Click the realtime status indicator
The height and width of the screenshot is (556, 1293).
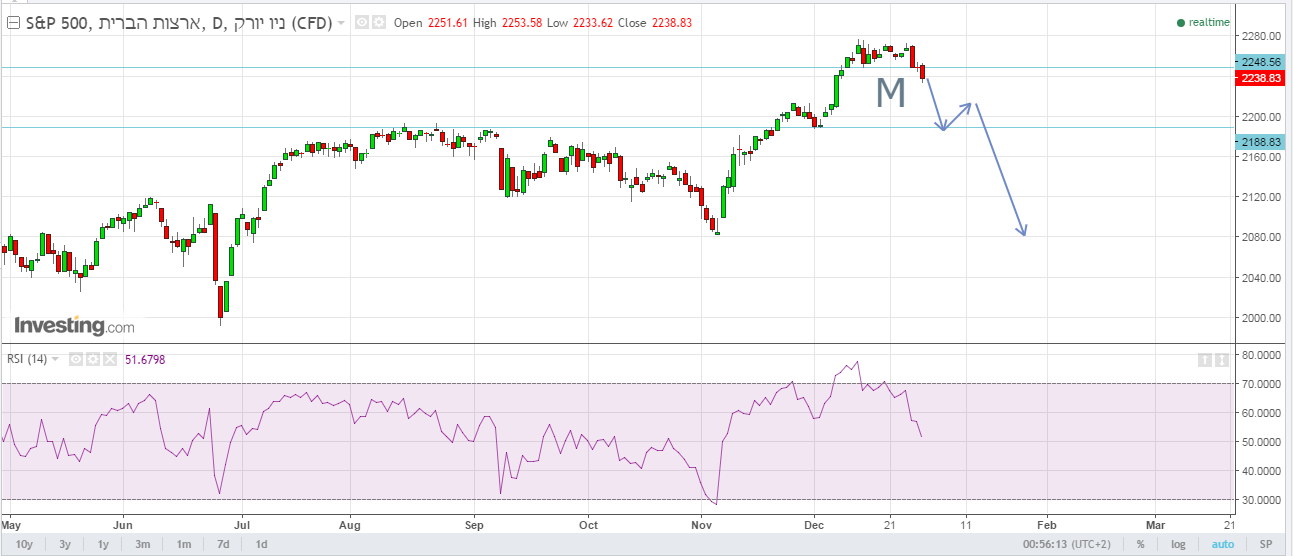point(1203,22)
